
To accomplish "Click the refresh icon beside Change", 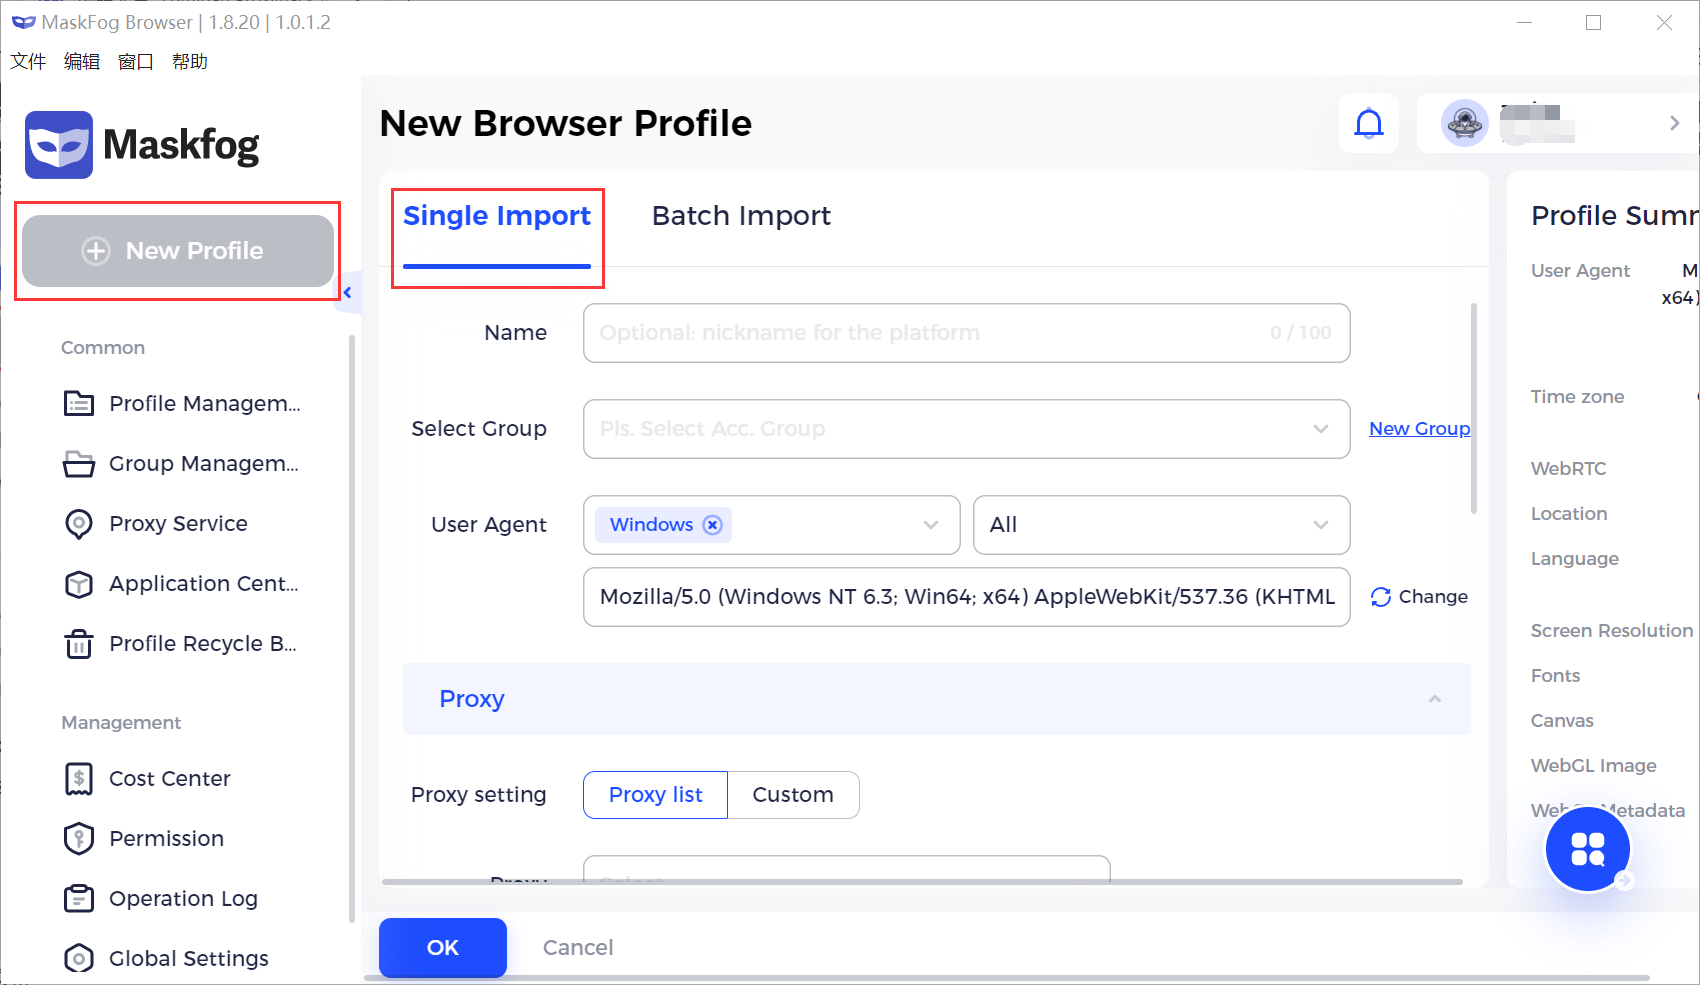I will [x=1381, y=597].
